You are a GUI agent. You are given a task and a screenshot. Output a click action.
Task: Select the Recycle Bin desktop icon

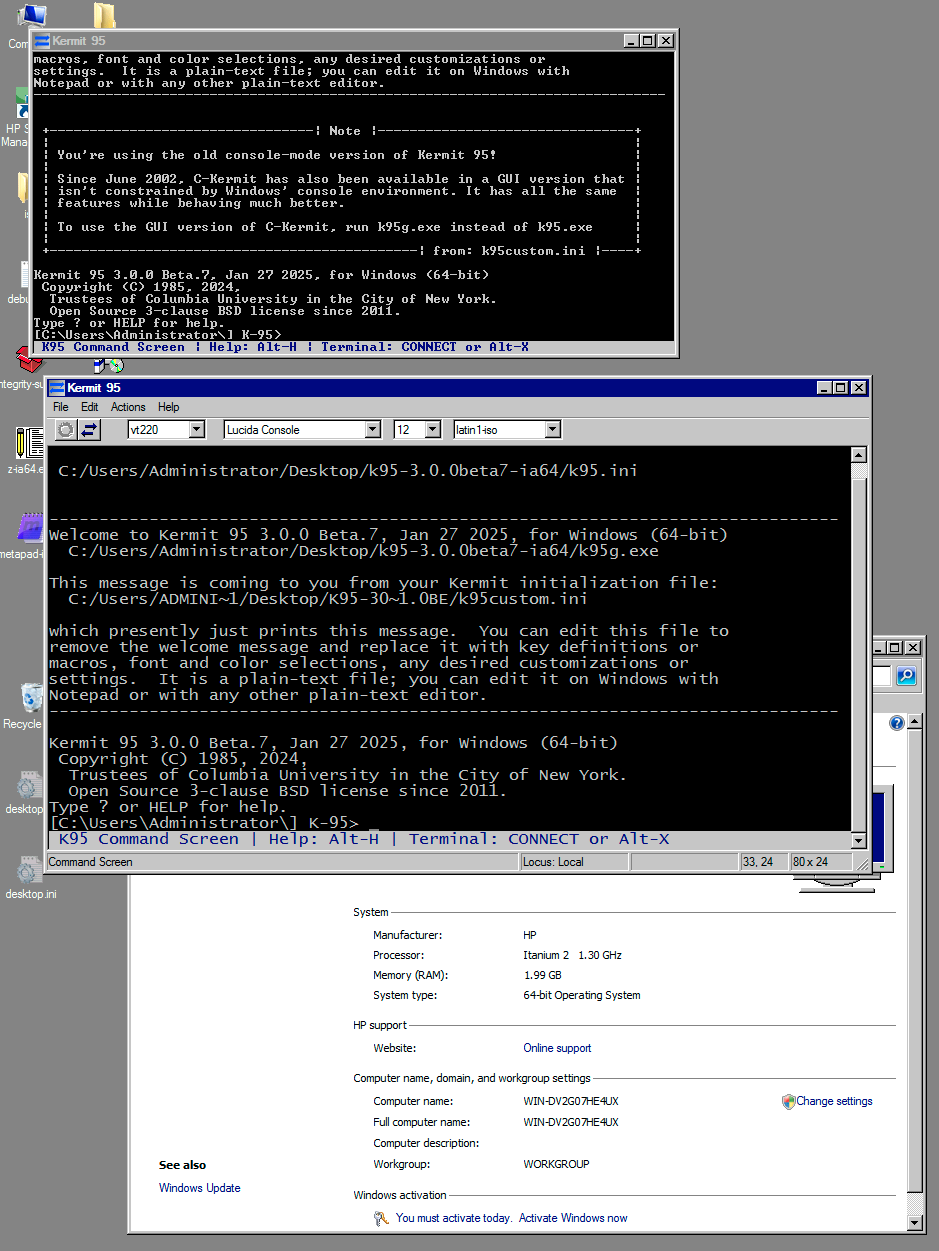coord(30,697)
